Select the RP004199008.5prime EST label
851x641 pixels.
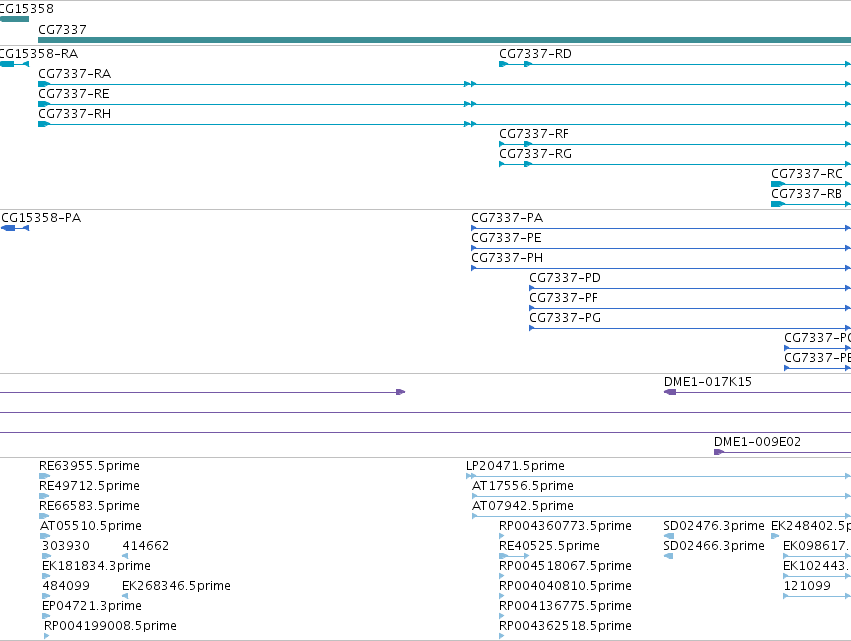point(110,626)
